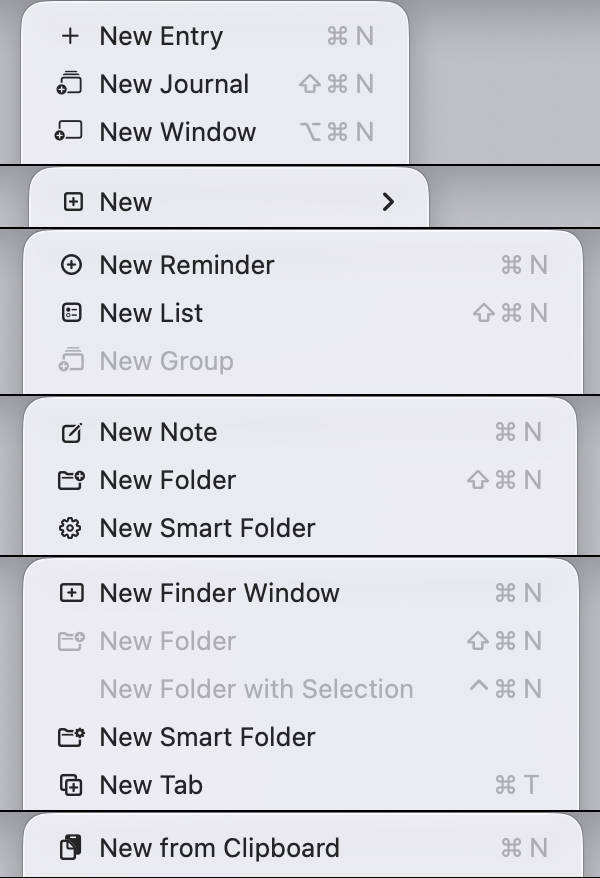Select Finder's New Smart Folder icon
Viewport: 600px width, 878px height.
pyautogui.click(x=70, y=737)
